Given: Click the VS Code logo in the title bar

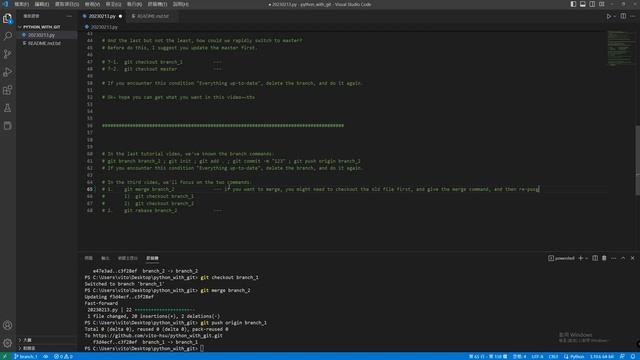Looking at the screenshot, I should click(x=5, y=4).
